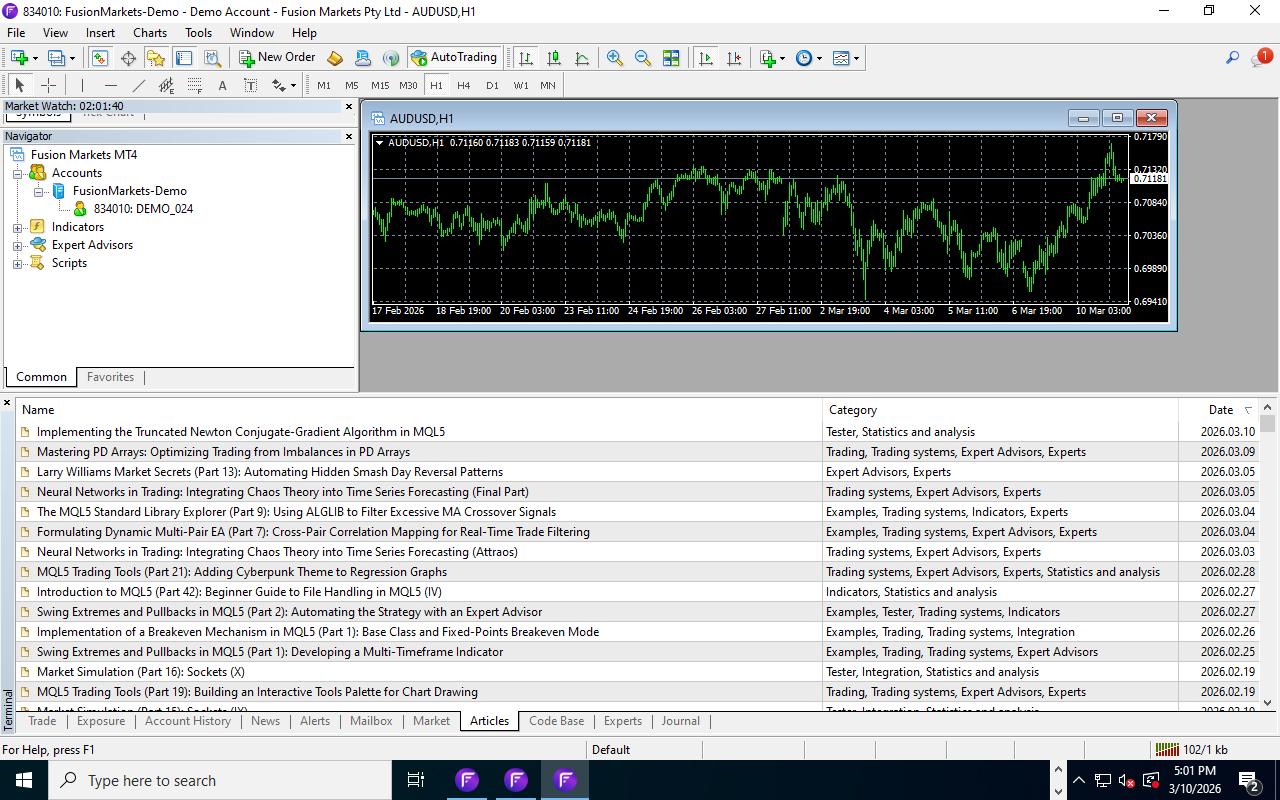
Task: Switch Navigator to the Favorites tab
Action: 110,377
